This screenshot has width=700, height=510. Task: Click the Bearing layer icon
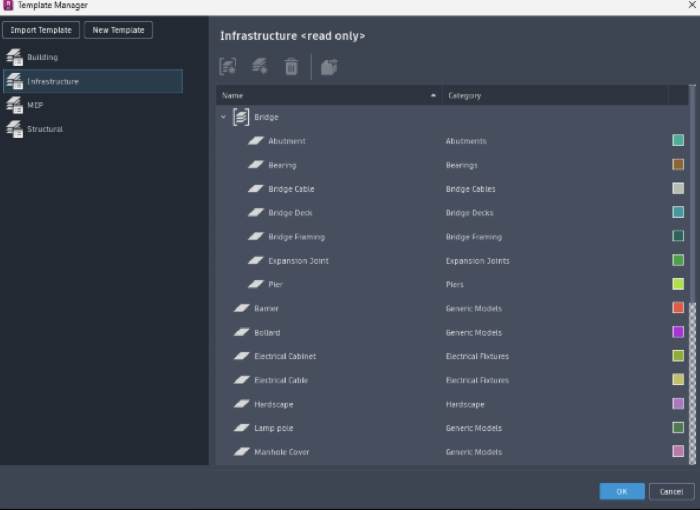tap(256, 165)
